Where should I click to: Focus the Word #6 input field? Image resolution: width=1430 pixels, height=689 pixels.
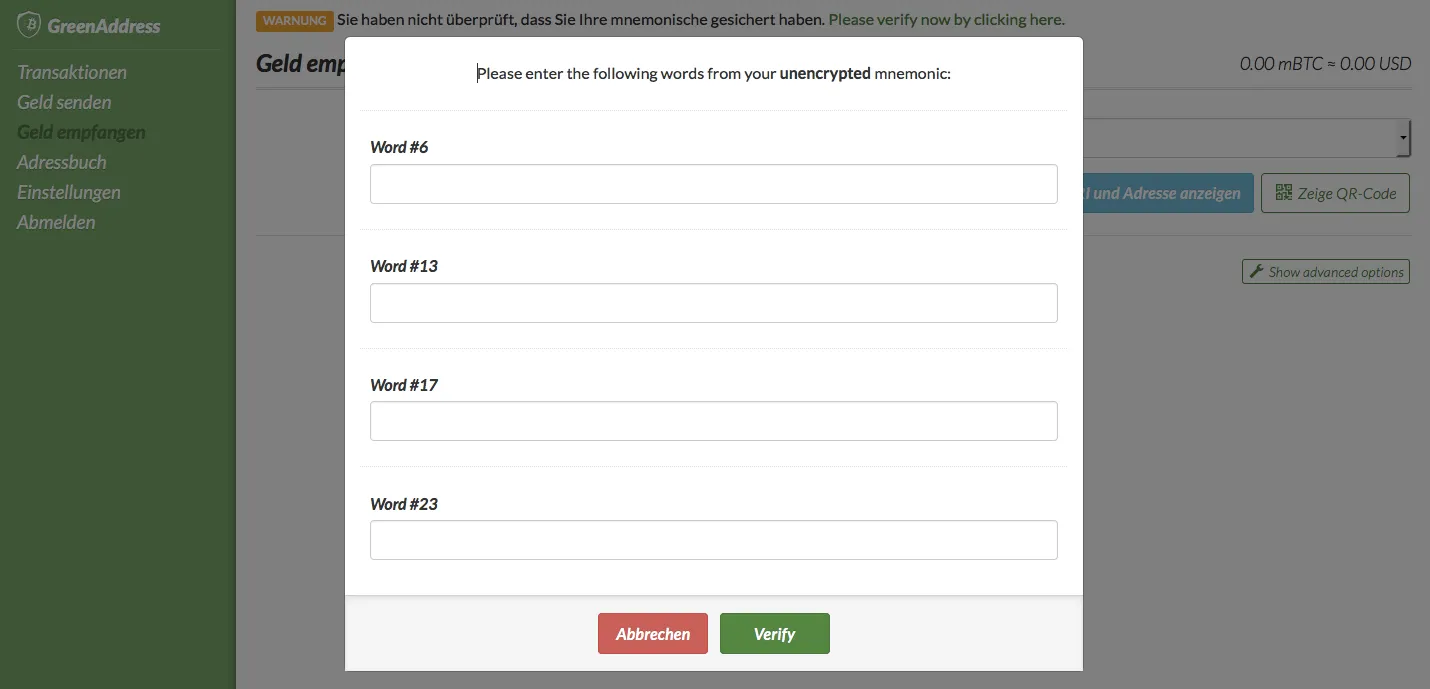point(713,184)
